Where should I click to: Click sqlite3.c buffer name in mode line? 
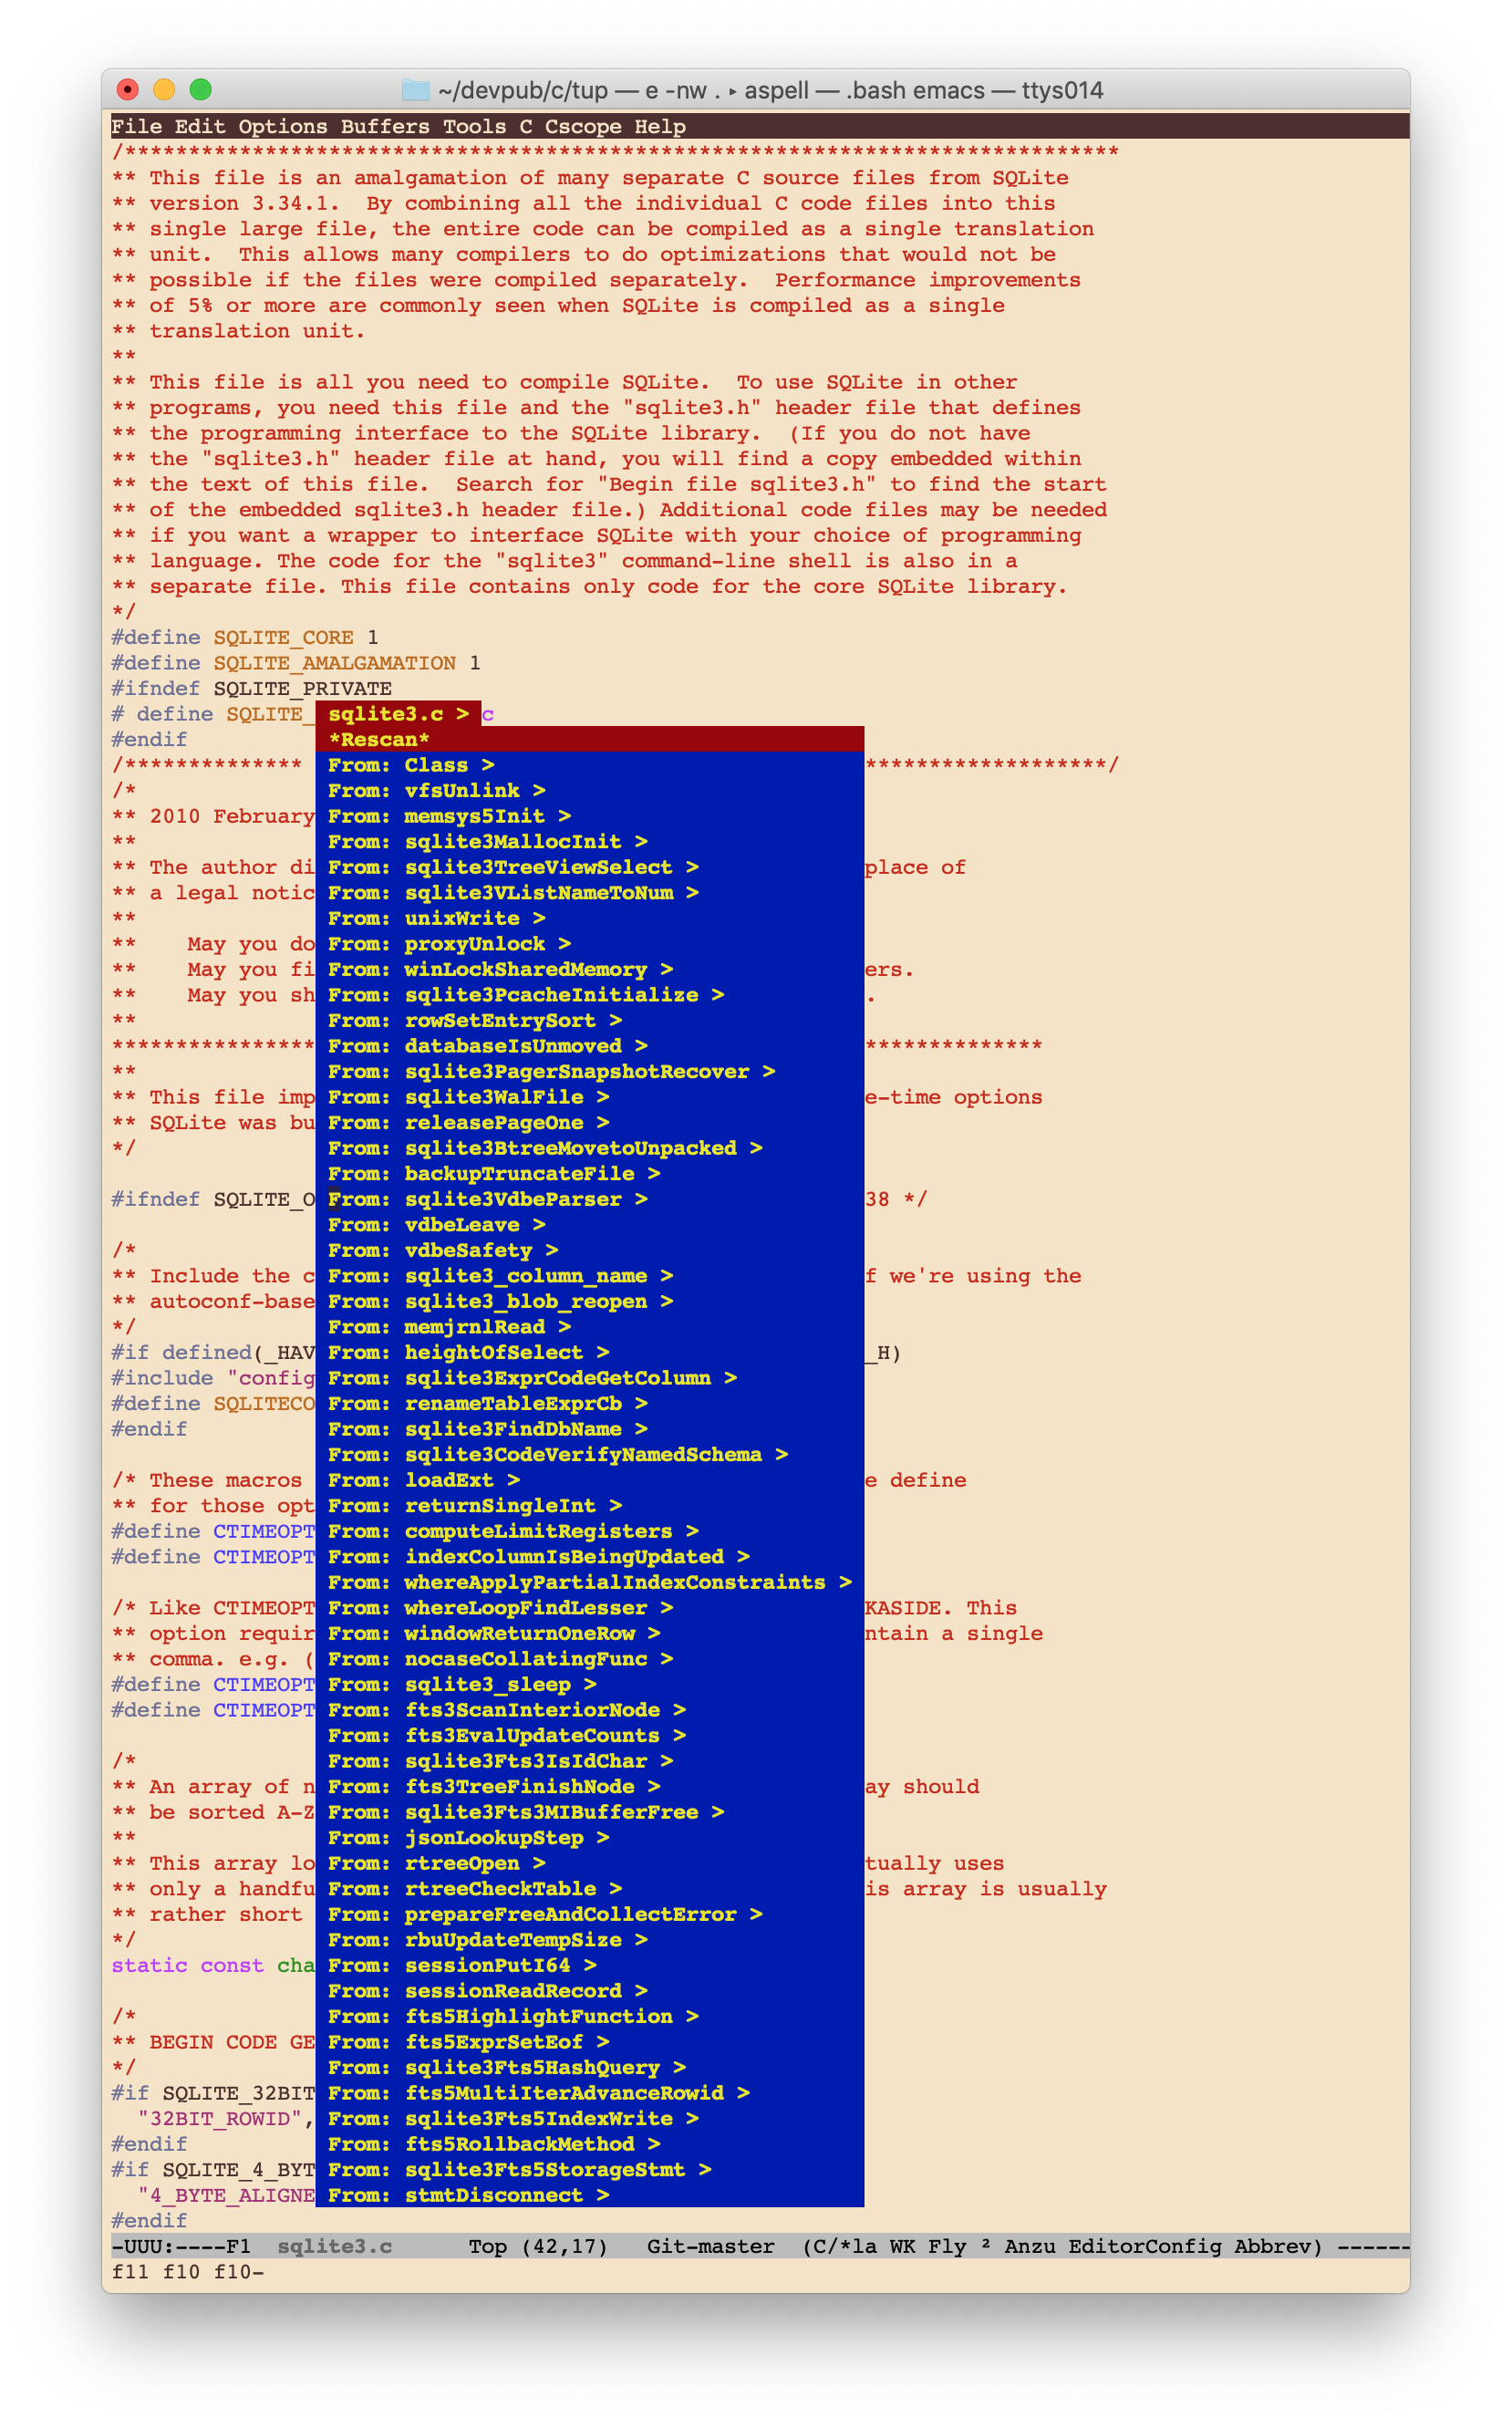coord(334,2247)
